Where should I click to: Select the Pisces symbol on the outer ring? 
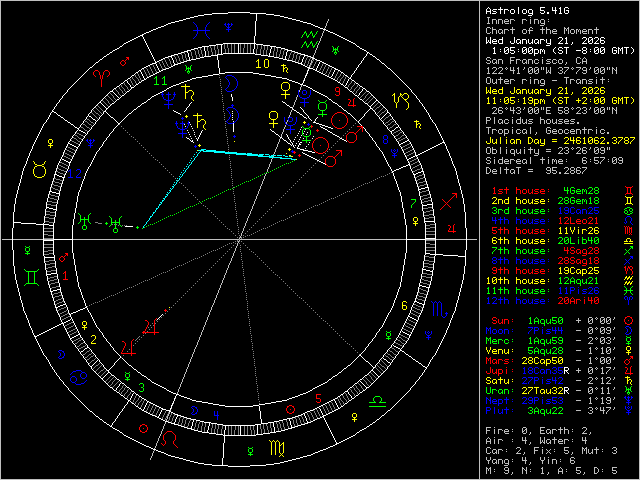pyautogui.click(x=202, y=30)
